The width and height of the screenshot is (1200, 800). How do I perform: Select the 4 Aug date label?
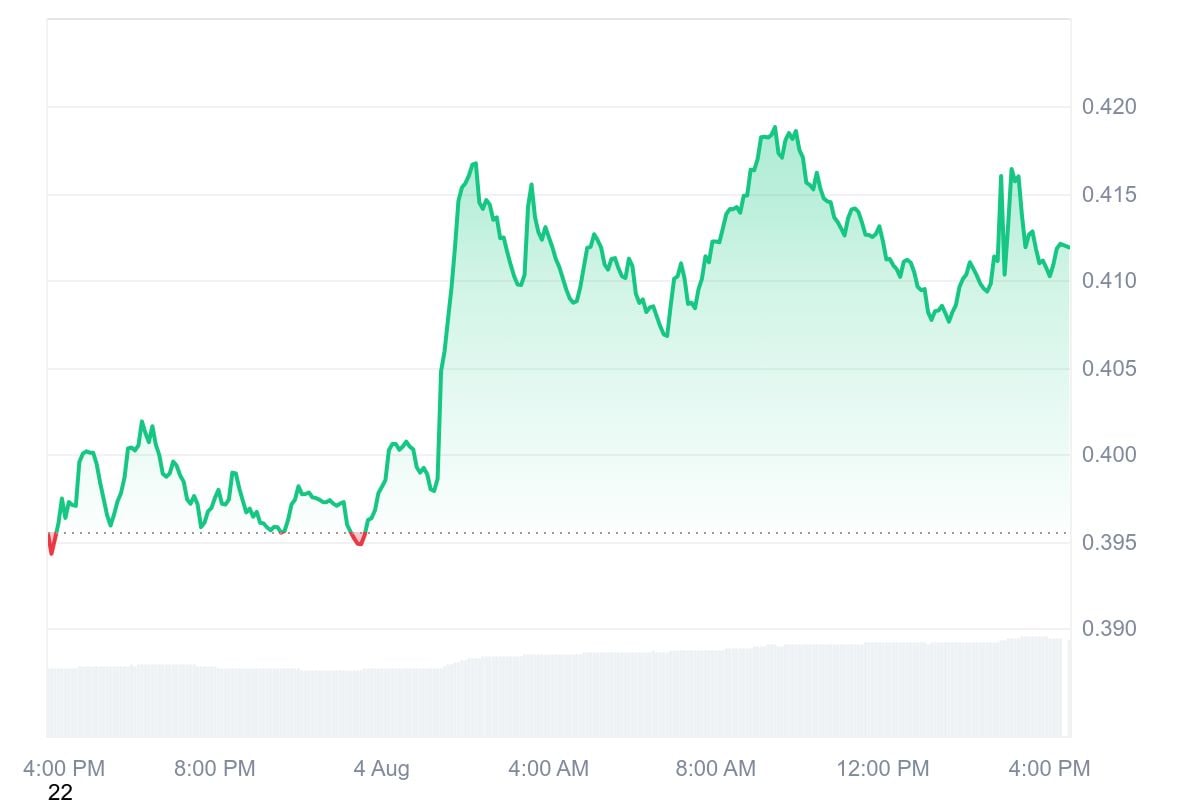pyautogui.click(x=382, y=769)
